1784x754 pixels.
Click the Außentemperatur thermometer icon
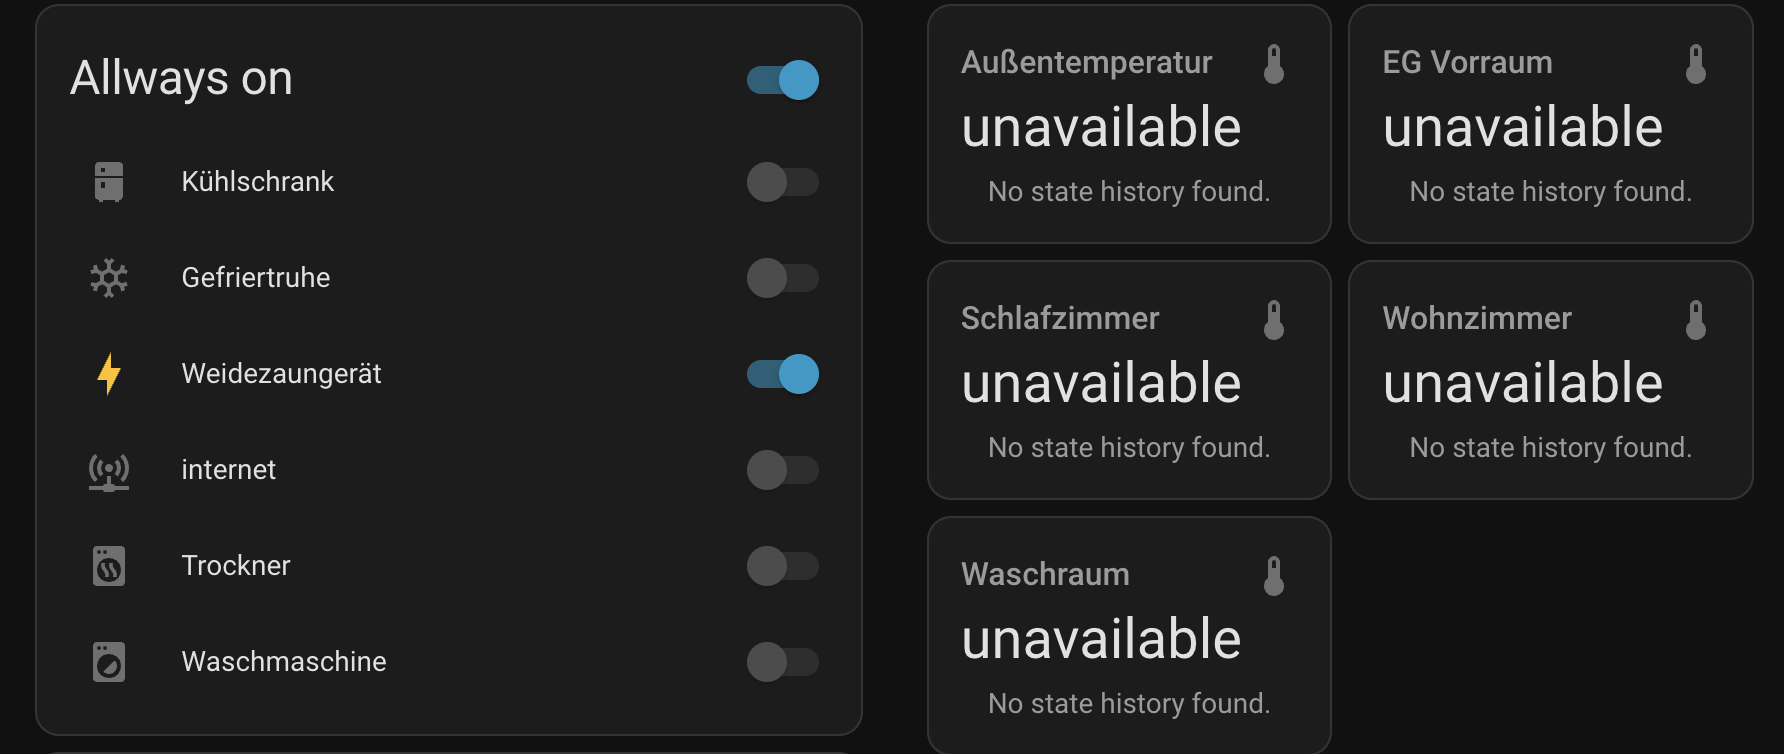1274,64
